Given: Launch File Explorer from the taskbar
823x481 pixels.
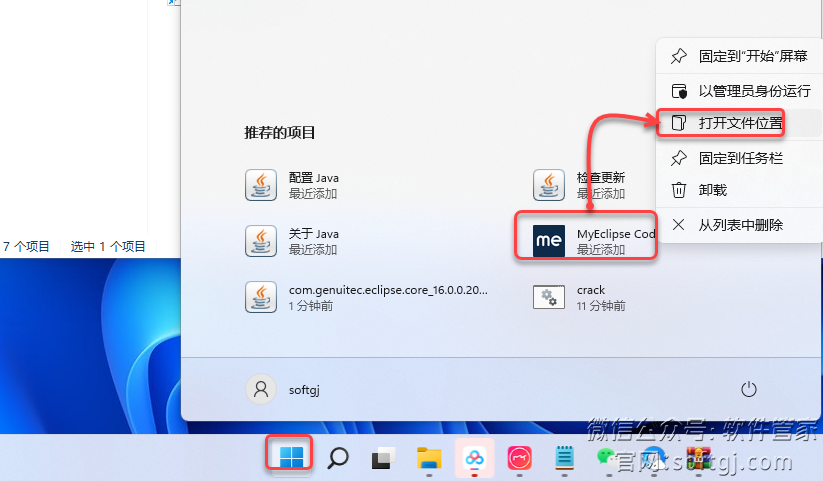Looking at the screenshot, I should point(429,457).
